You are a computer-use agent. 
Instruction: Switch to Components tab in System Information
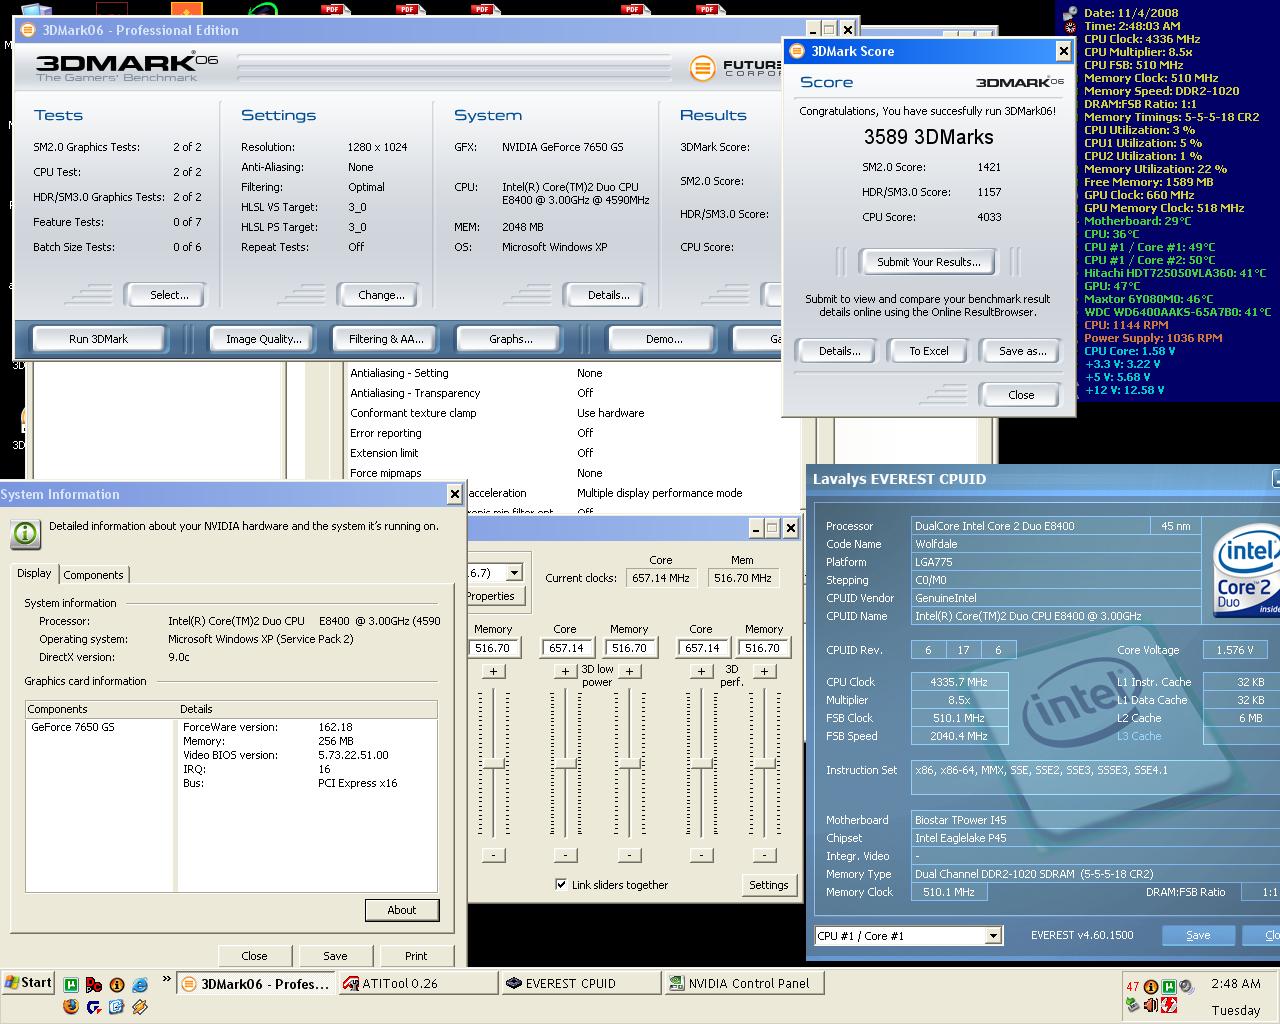click(93, 575)
